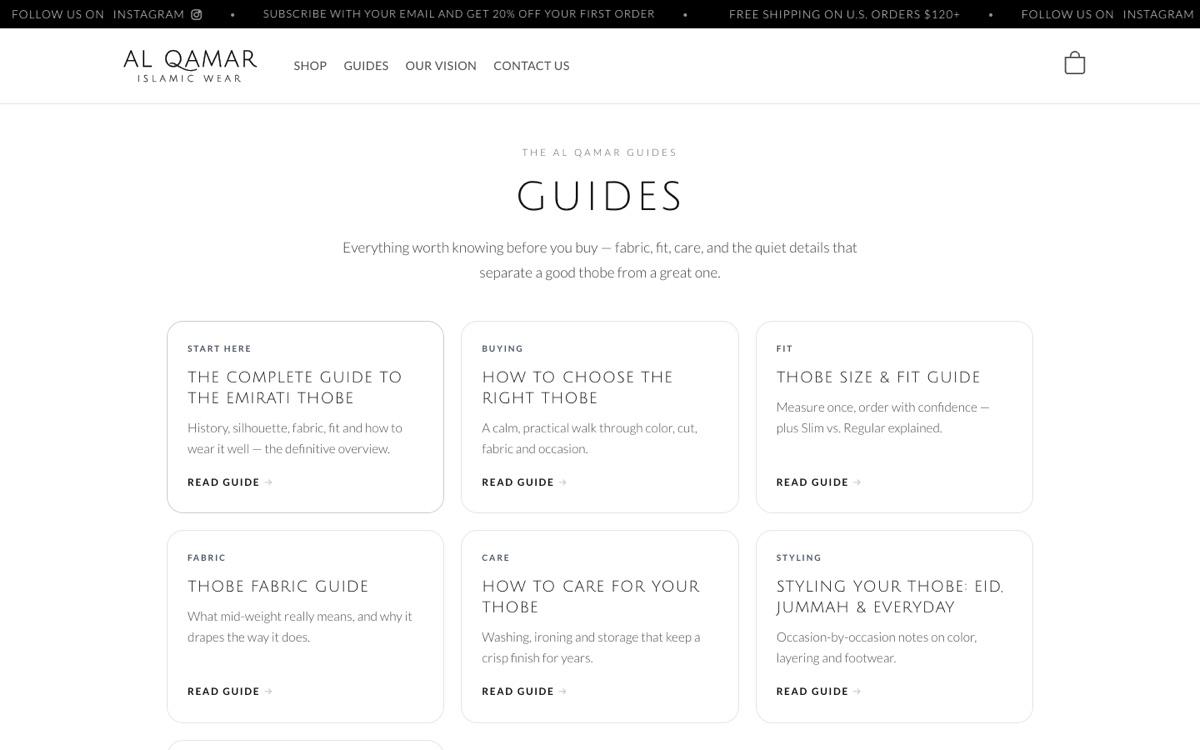
Task: Click the Al Qamar Islamic Wear logo
Action: point(190,65)
